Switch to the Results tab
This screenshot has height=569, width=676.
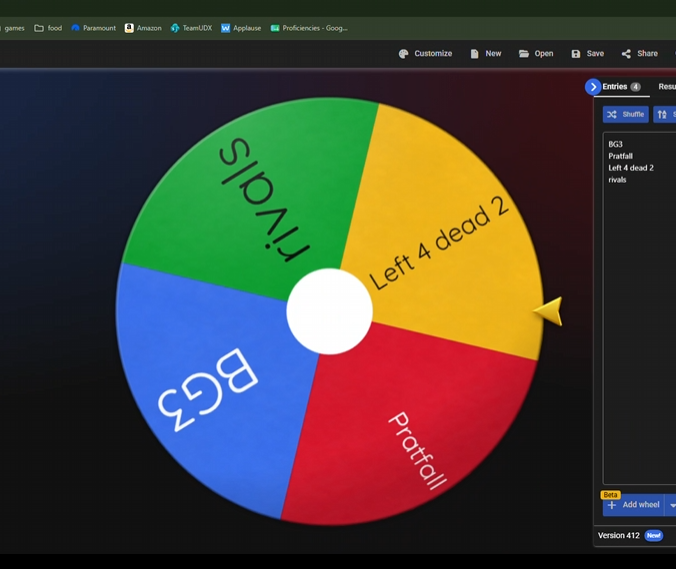[x=667, y=87]
